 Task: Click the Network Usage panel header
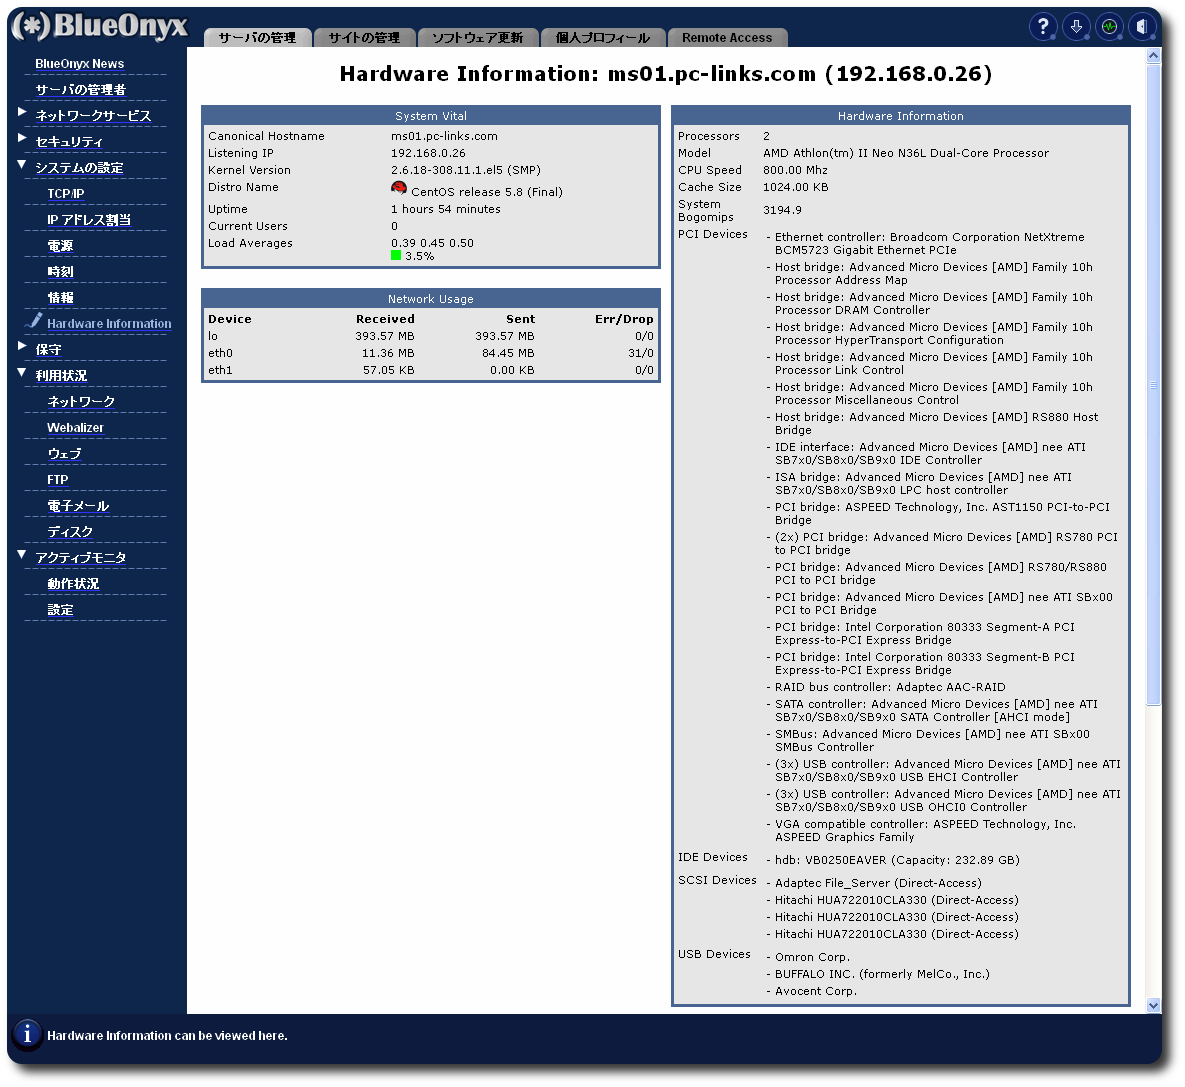[x=431, y=299]
